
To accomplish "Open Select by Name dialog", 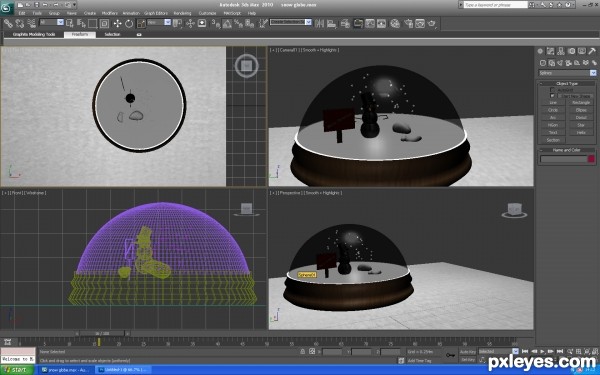I will pos(81,24).
